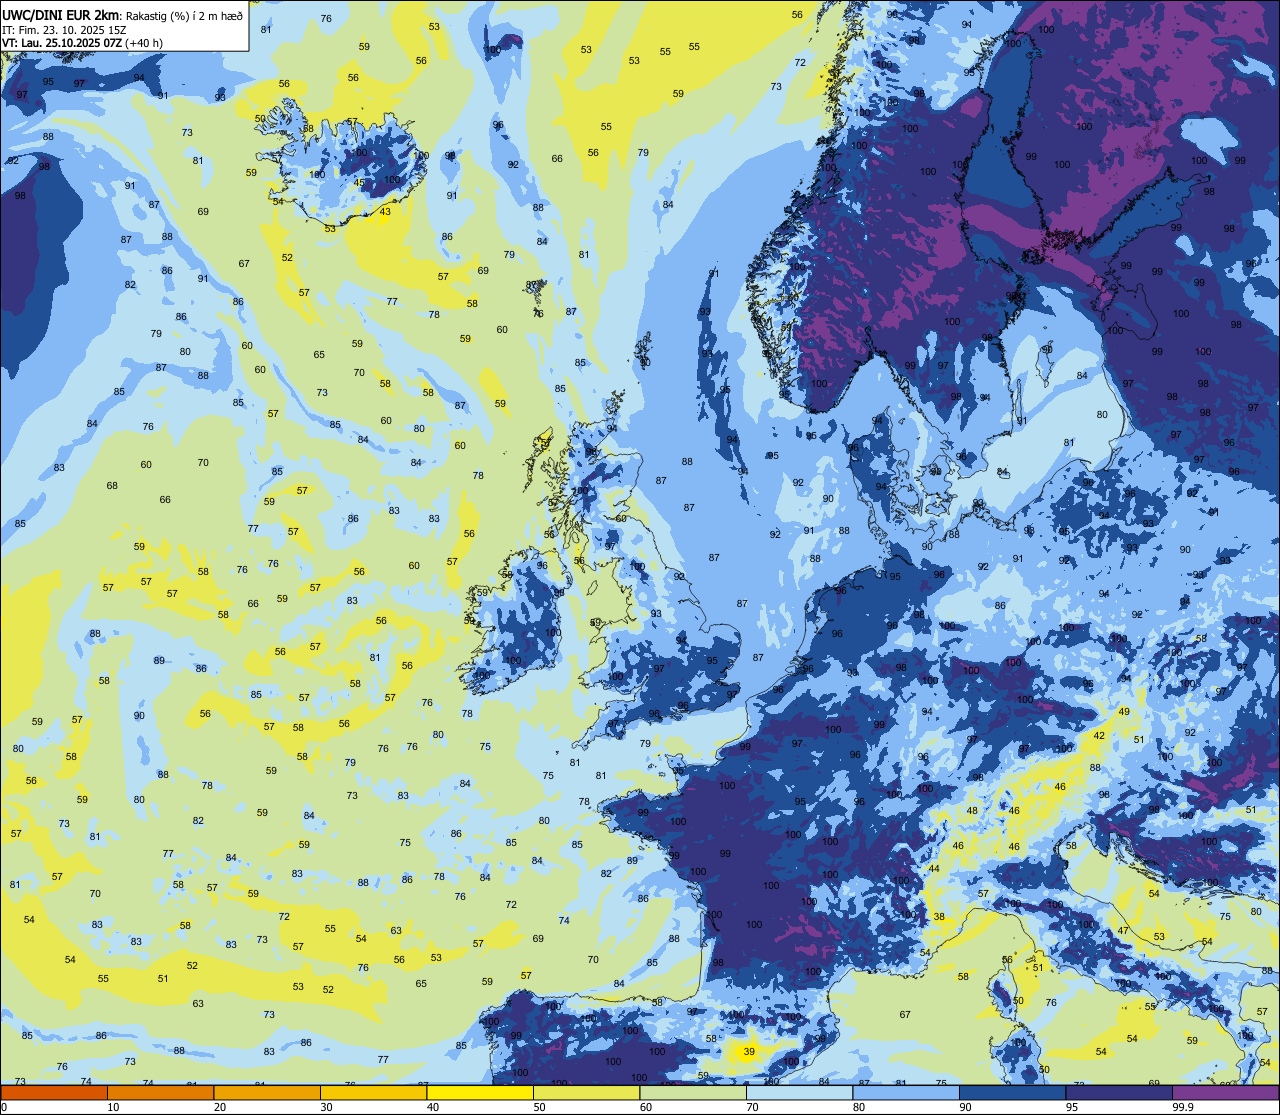Click the humidity value "38" on the map
Image resolution: width=1280 pixels, height=1115 pixels.
tap(939, 917)
